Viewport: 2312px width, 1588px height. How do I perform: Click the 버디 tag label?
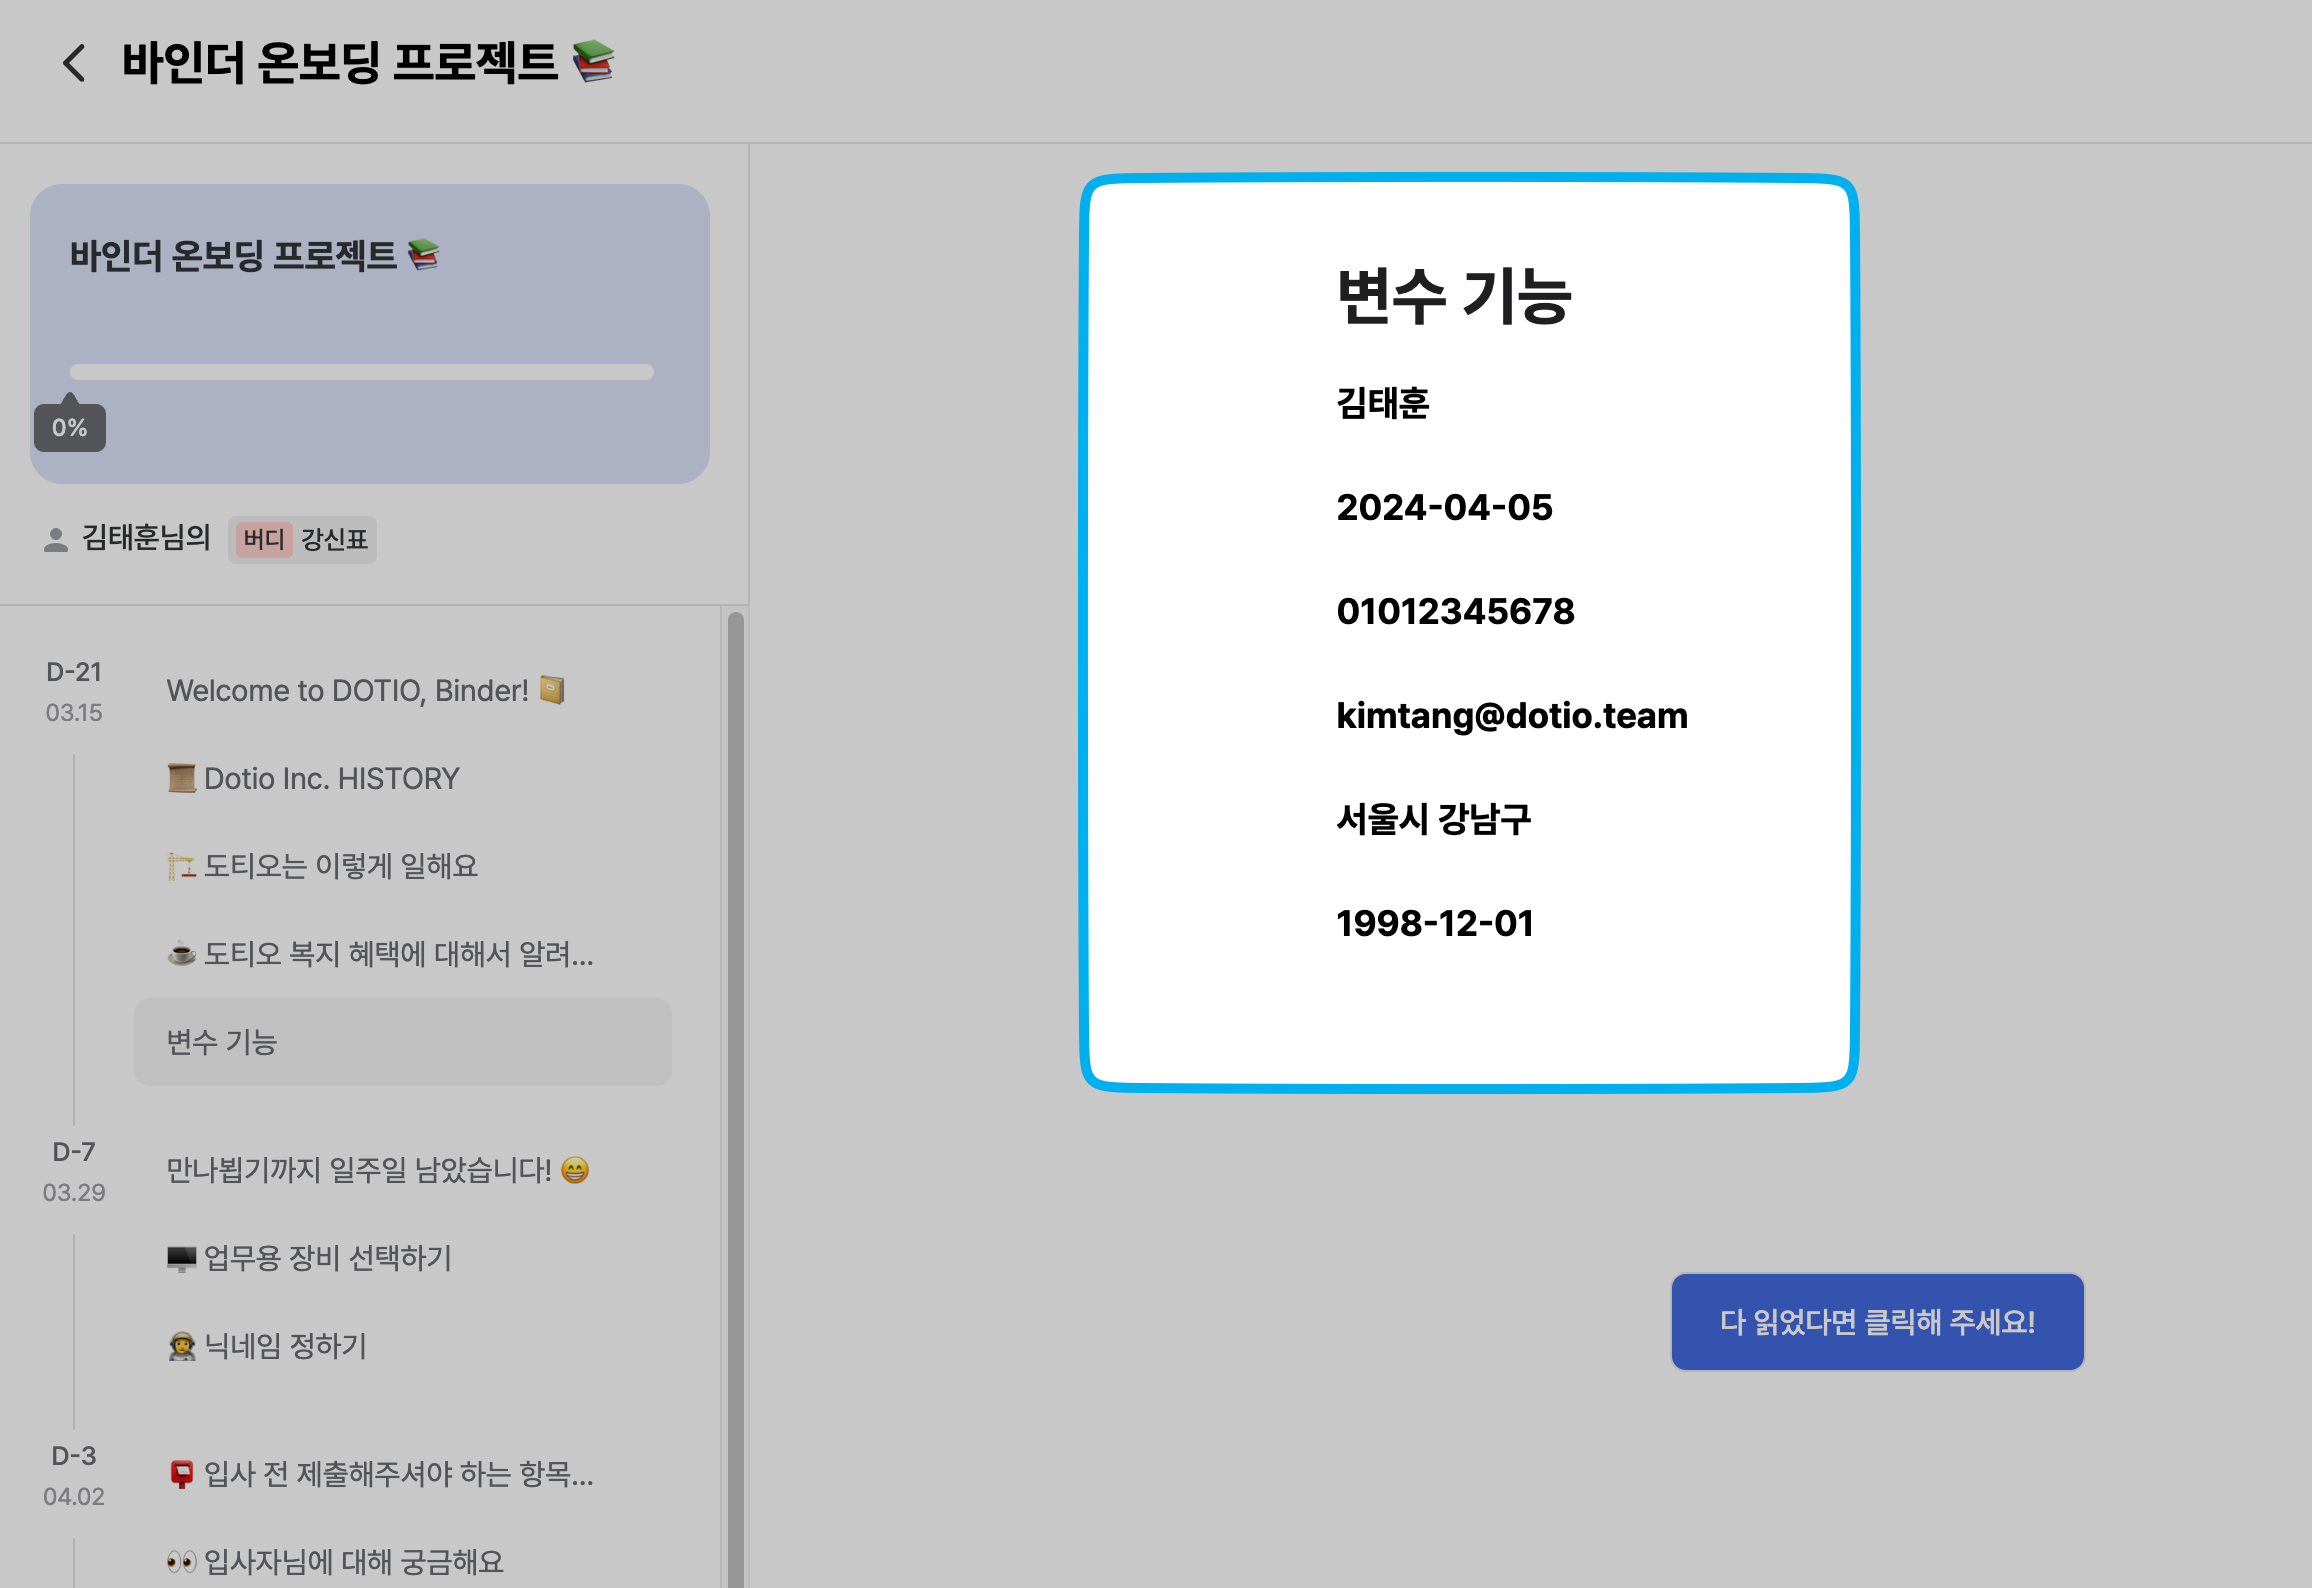click(264, 540)
